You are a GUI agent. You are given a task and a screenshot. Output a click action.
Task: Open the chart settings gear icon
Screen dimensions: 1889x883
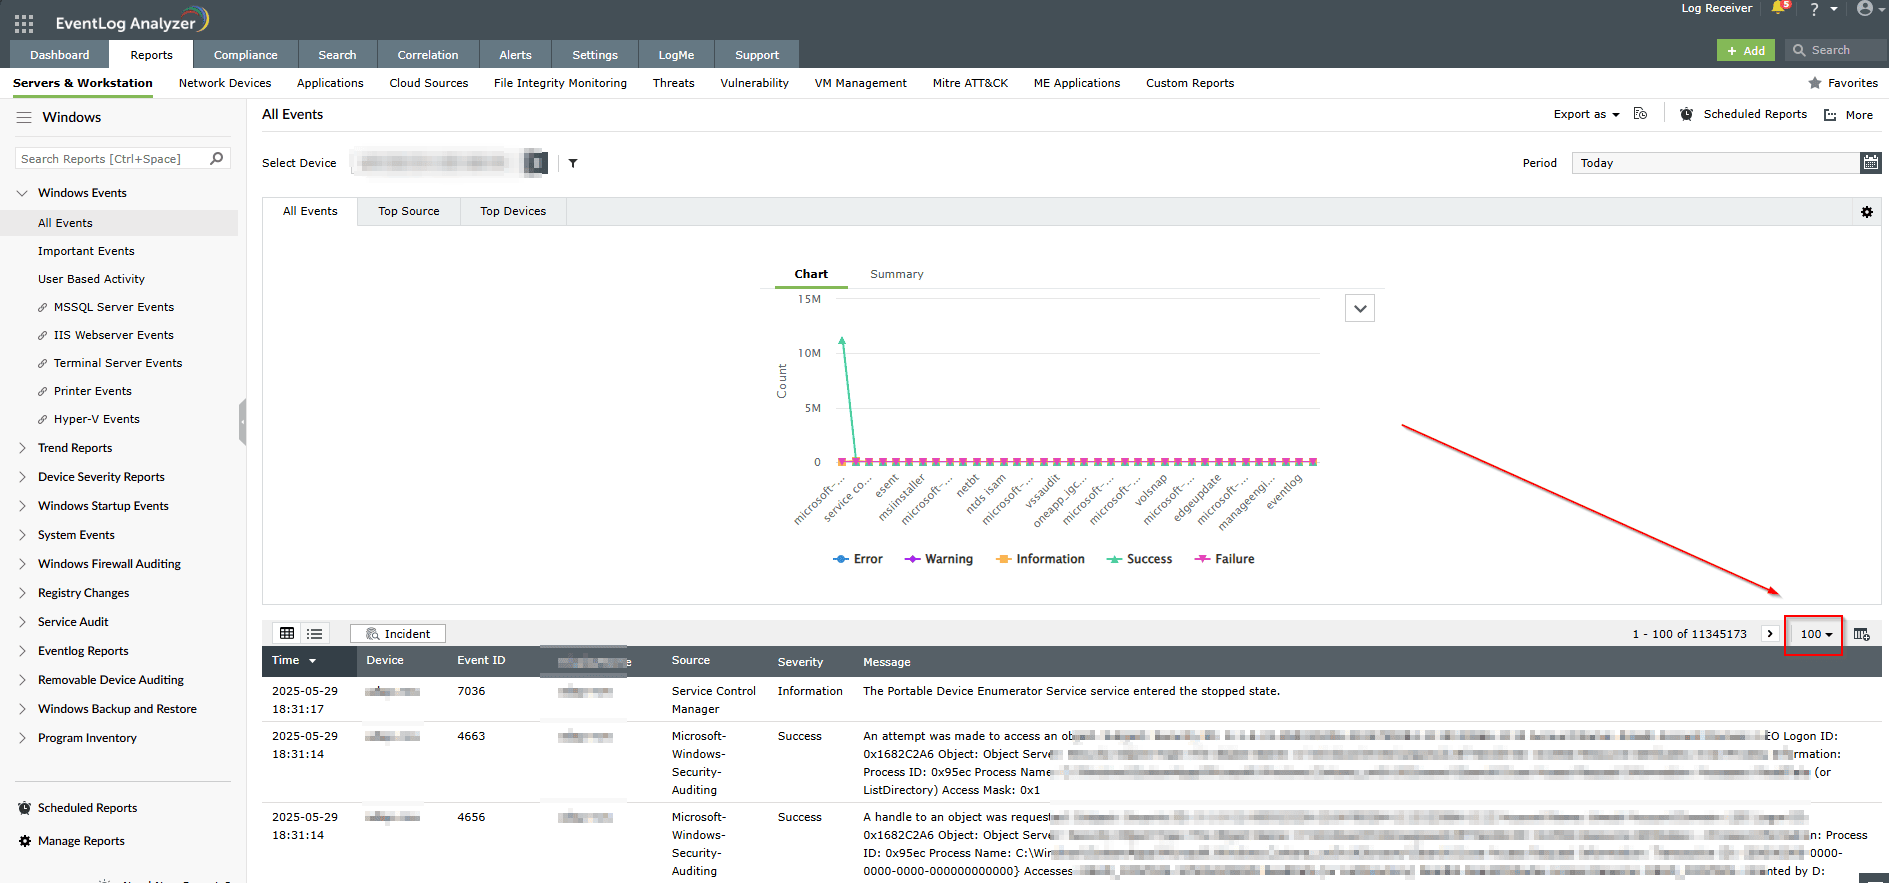pos(1866,212)
